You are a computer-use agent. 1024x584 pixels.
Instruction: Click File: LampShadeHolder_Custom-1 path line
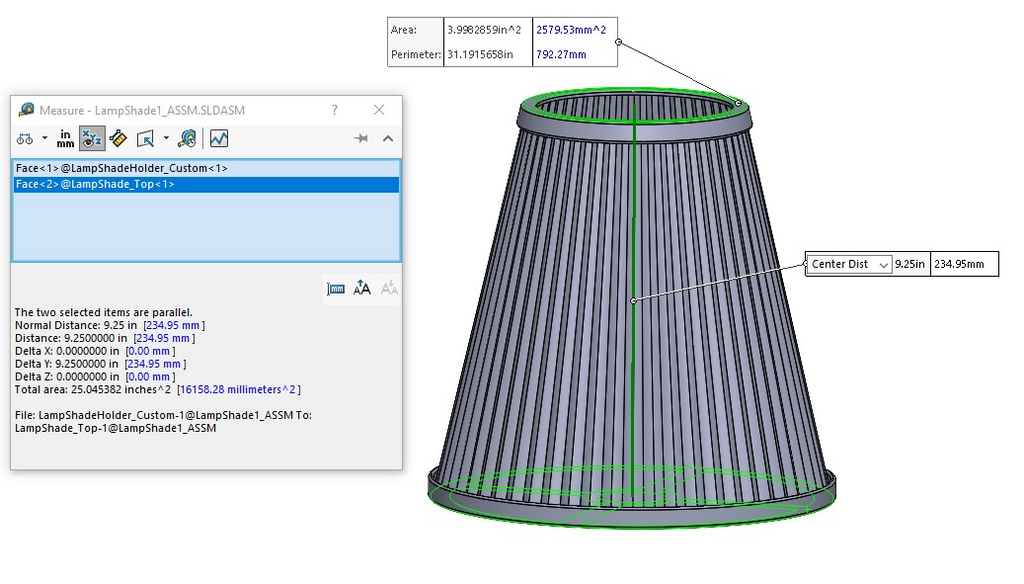tap(163, 415)
